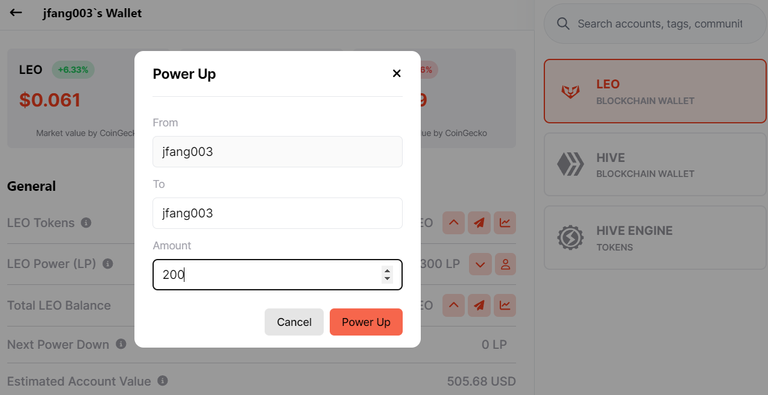Click the send icon in LEO Tokens row
This screenshot has height=395, width=768.
tap(479, 223)
